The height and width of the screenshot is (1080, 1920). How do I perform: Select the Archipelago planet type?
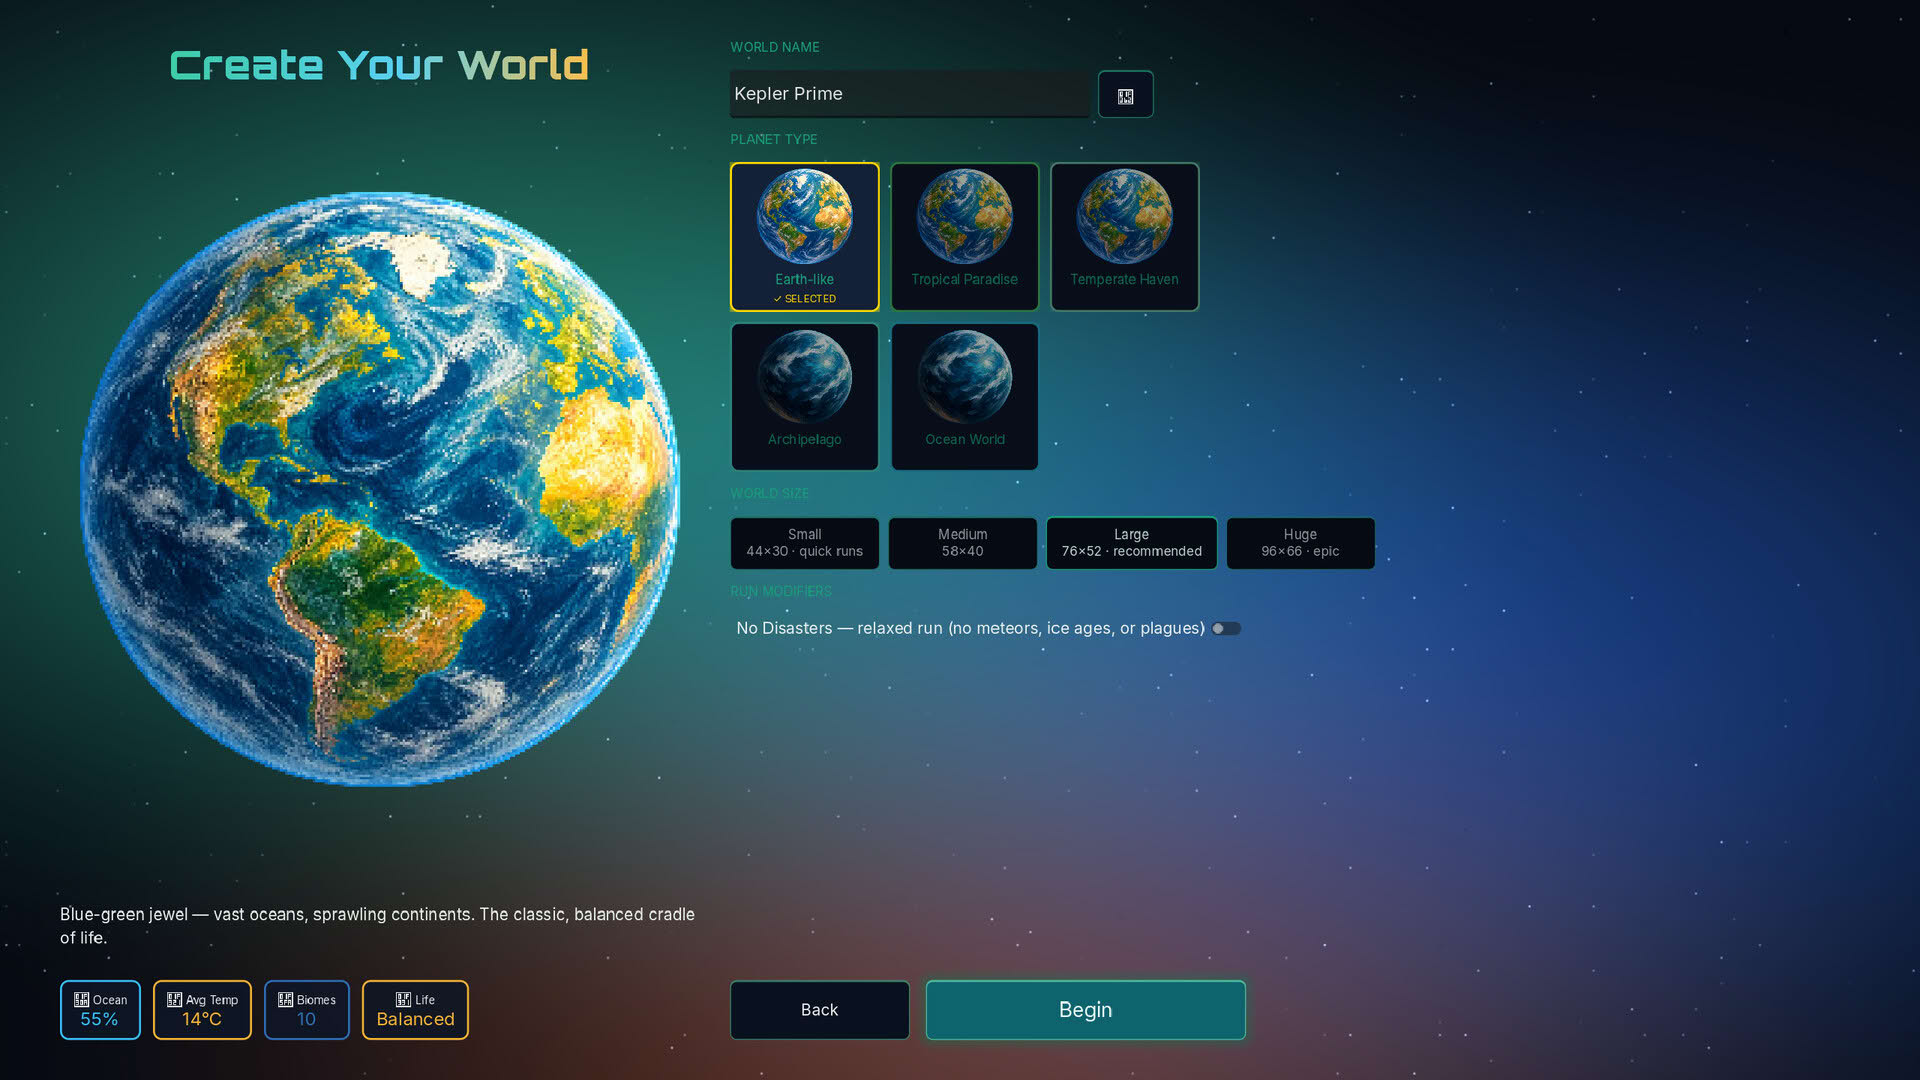804,397
